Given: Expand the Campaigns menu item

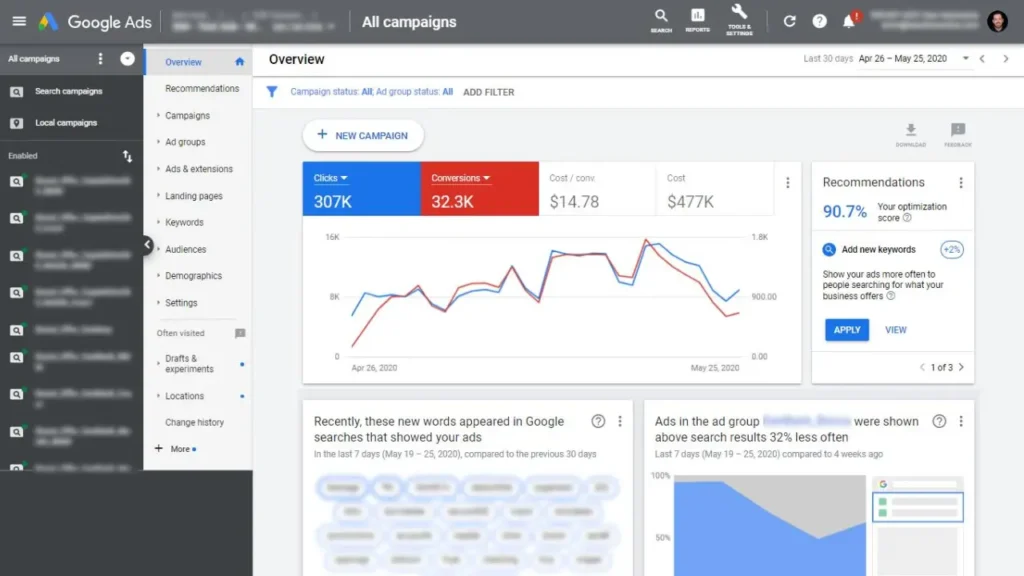Looking at the screenshot, I should pos(187,116).
